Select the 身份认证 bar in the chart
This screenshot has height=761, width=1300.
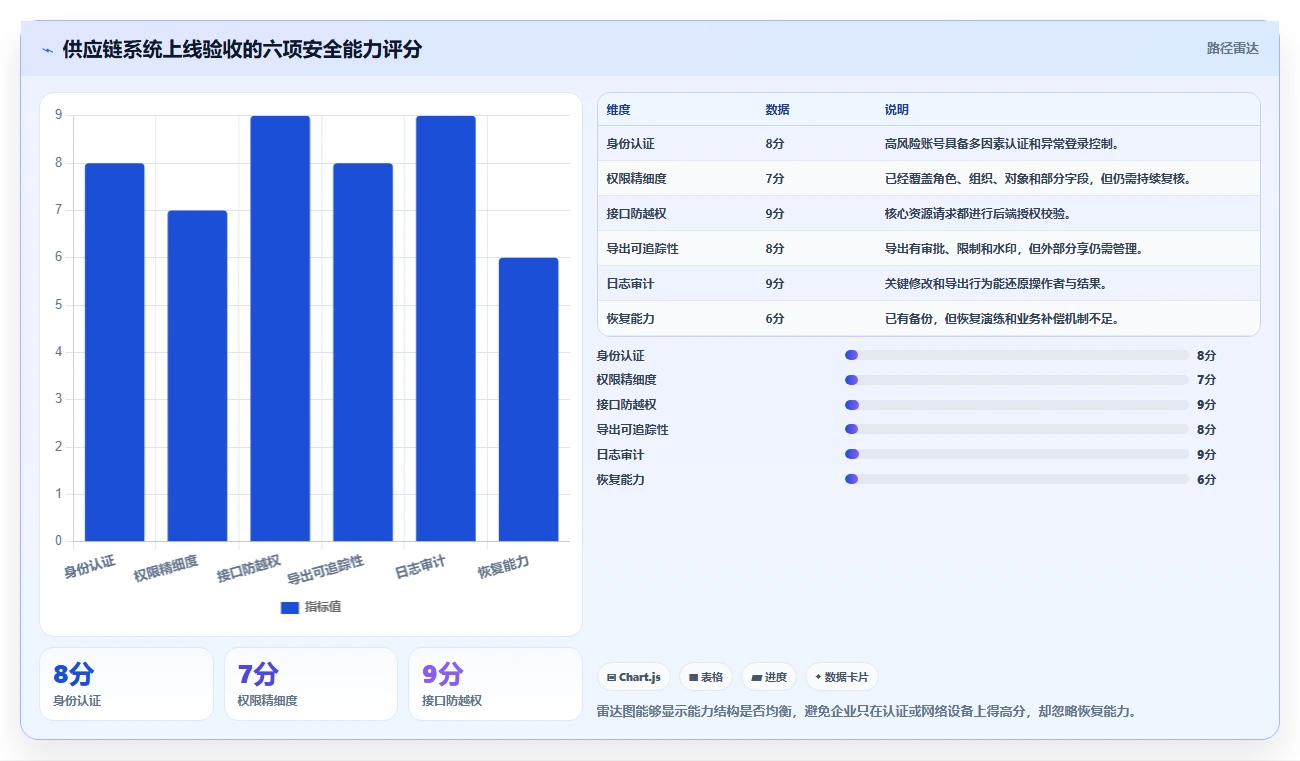click(114, 352)
